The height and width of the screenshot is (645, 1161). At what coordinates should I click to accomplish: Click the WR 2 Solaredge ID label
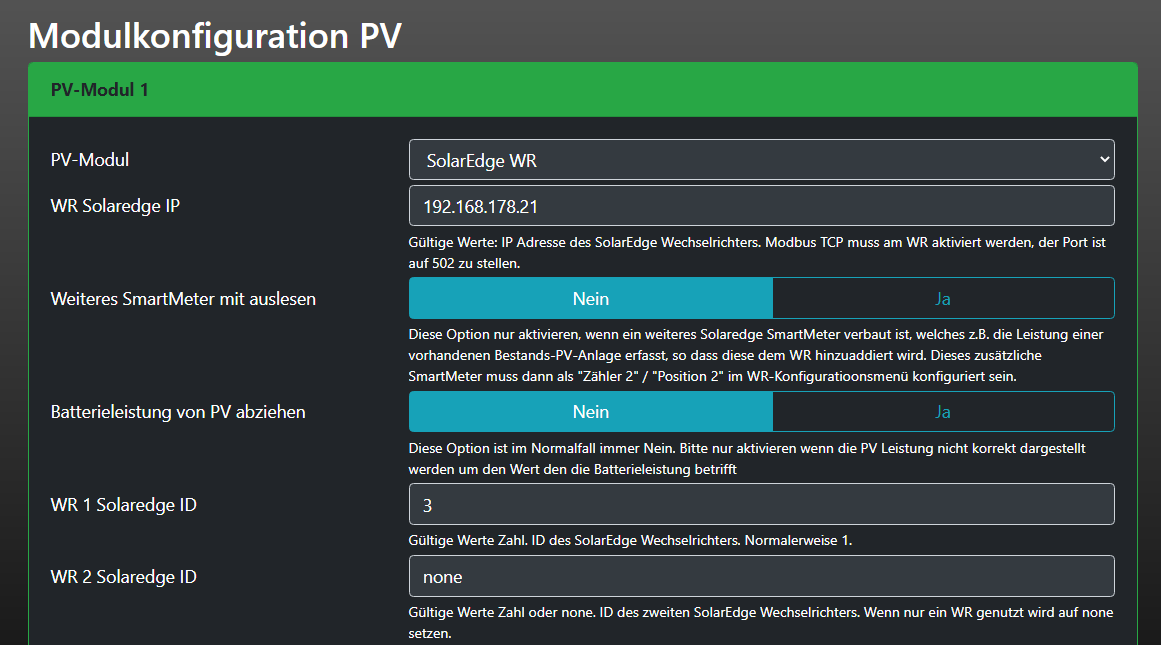[123, 577]
